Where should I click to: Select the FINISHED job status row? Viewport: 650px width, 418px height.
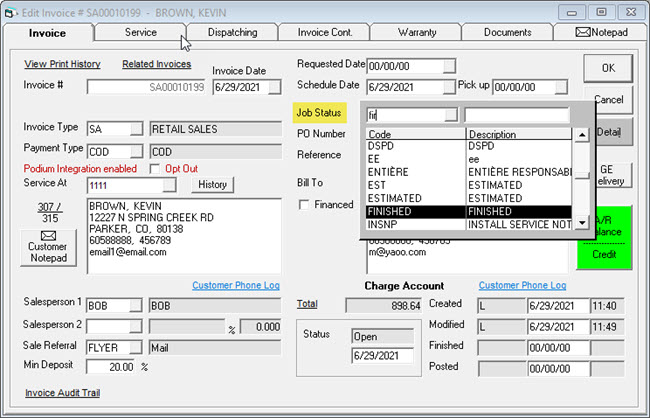point(469,211)
